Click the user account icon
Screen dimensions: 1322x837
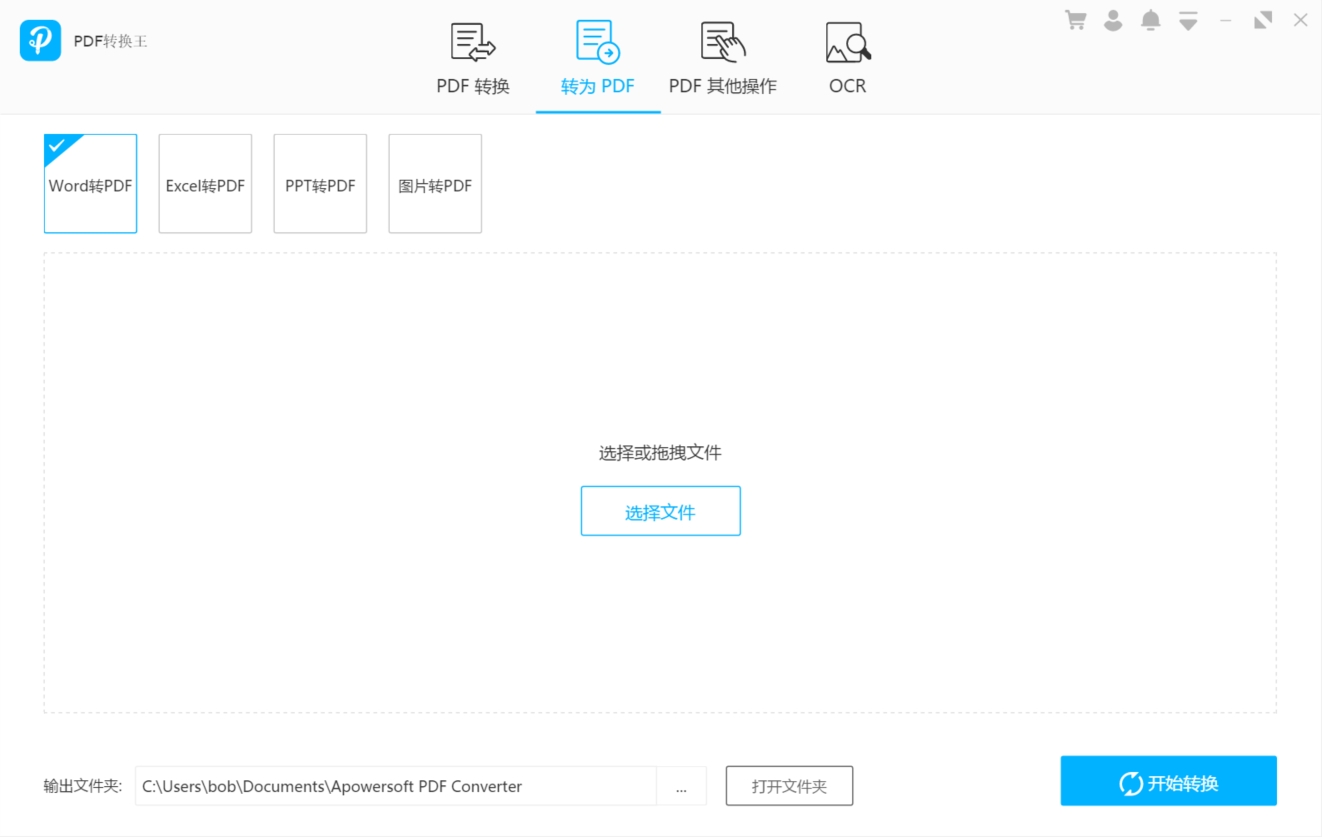[1113, 20]
